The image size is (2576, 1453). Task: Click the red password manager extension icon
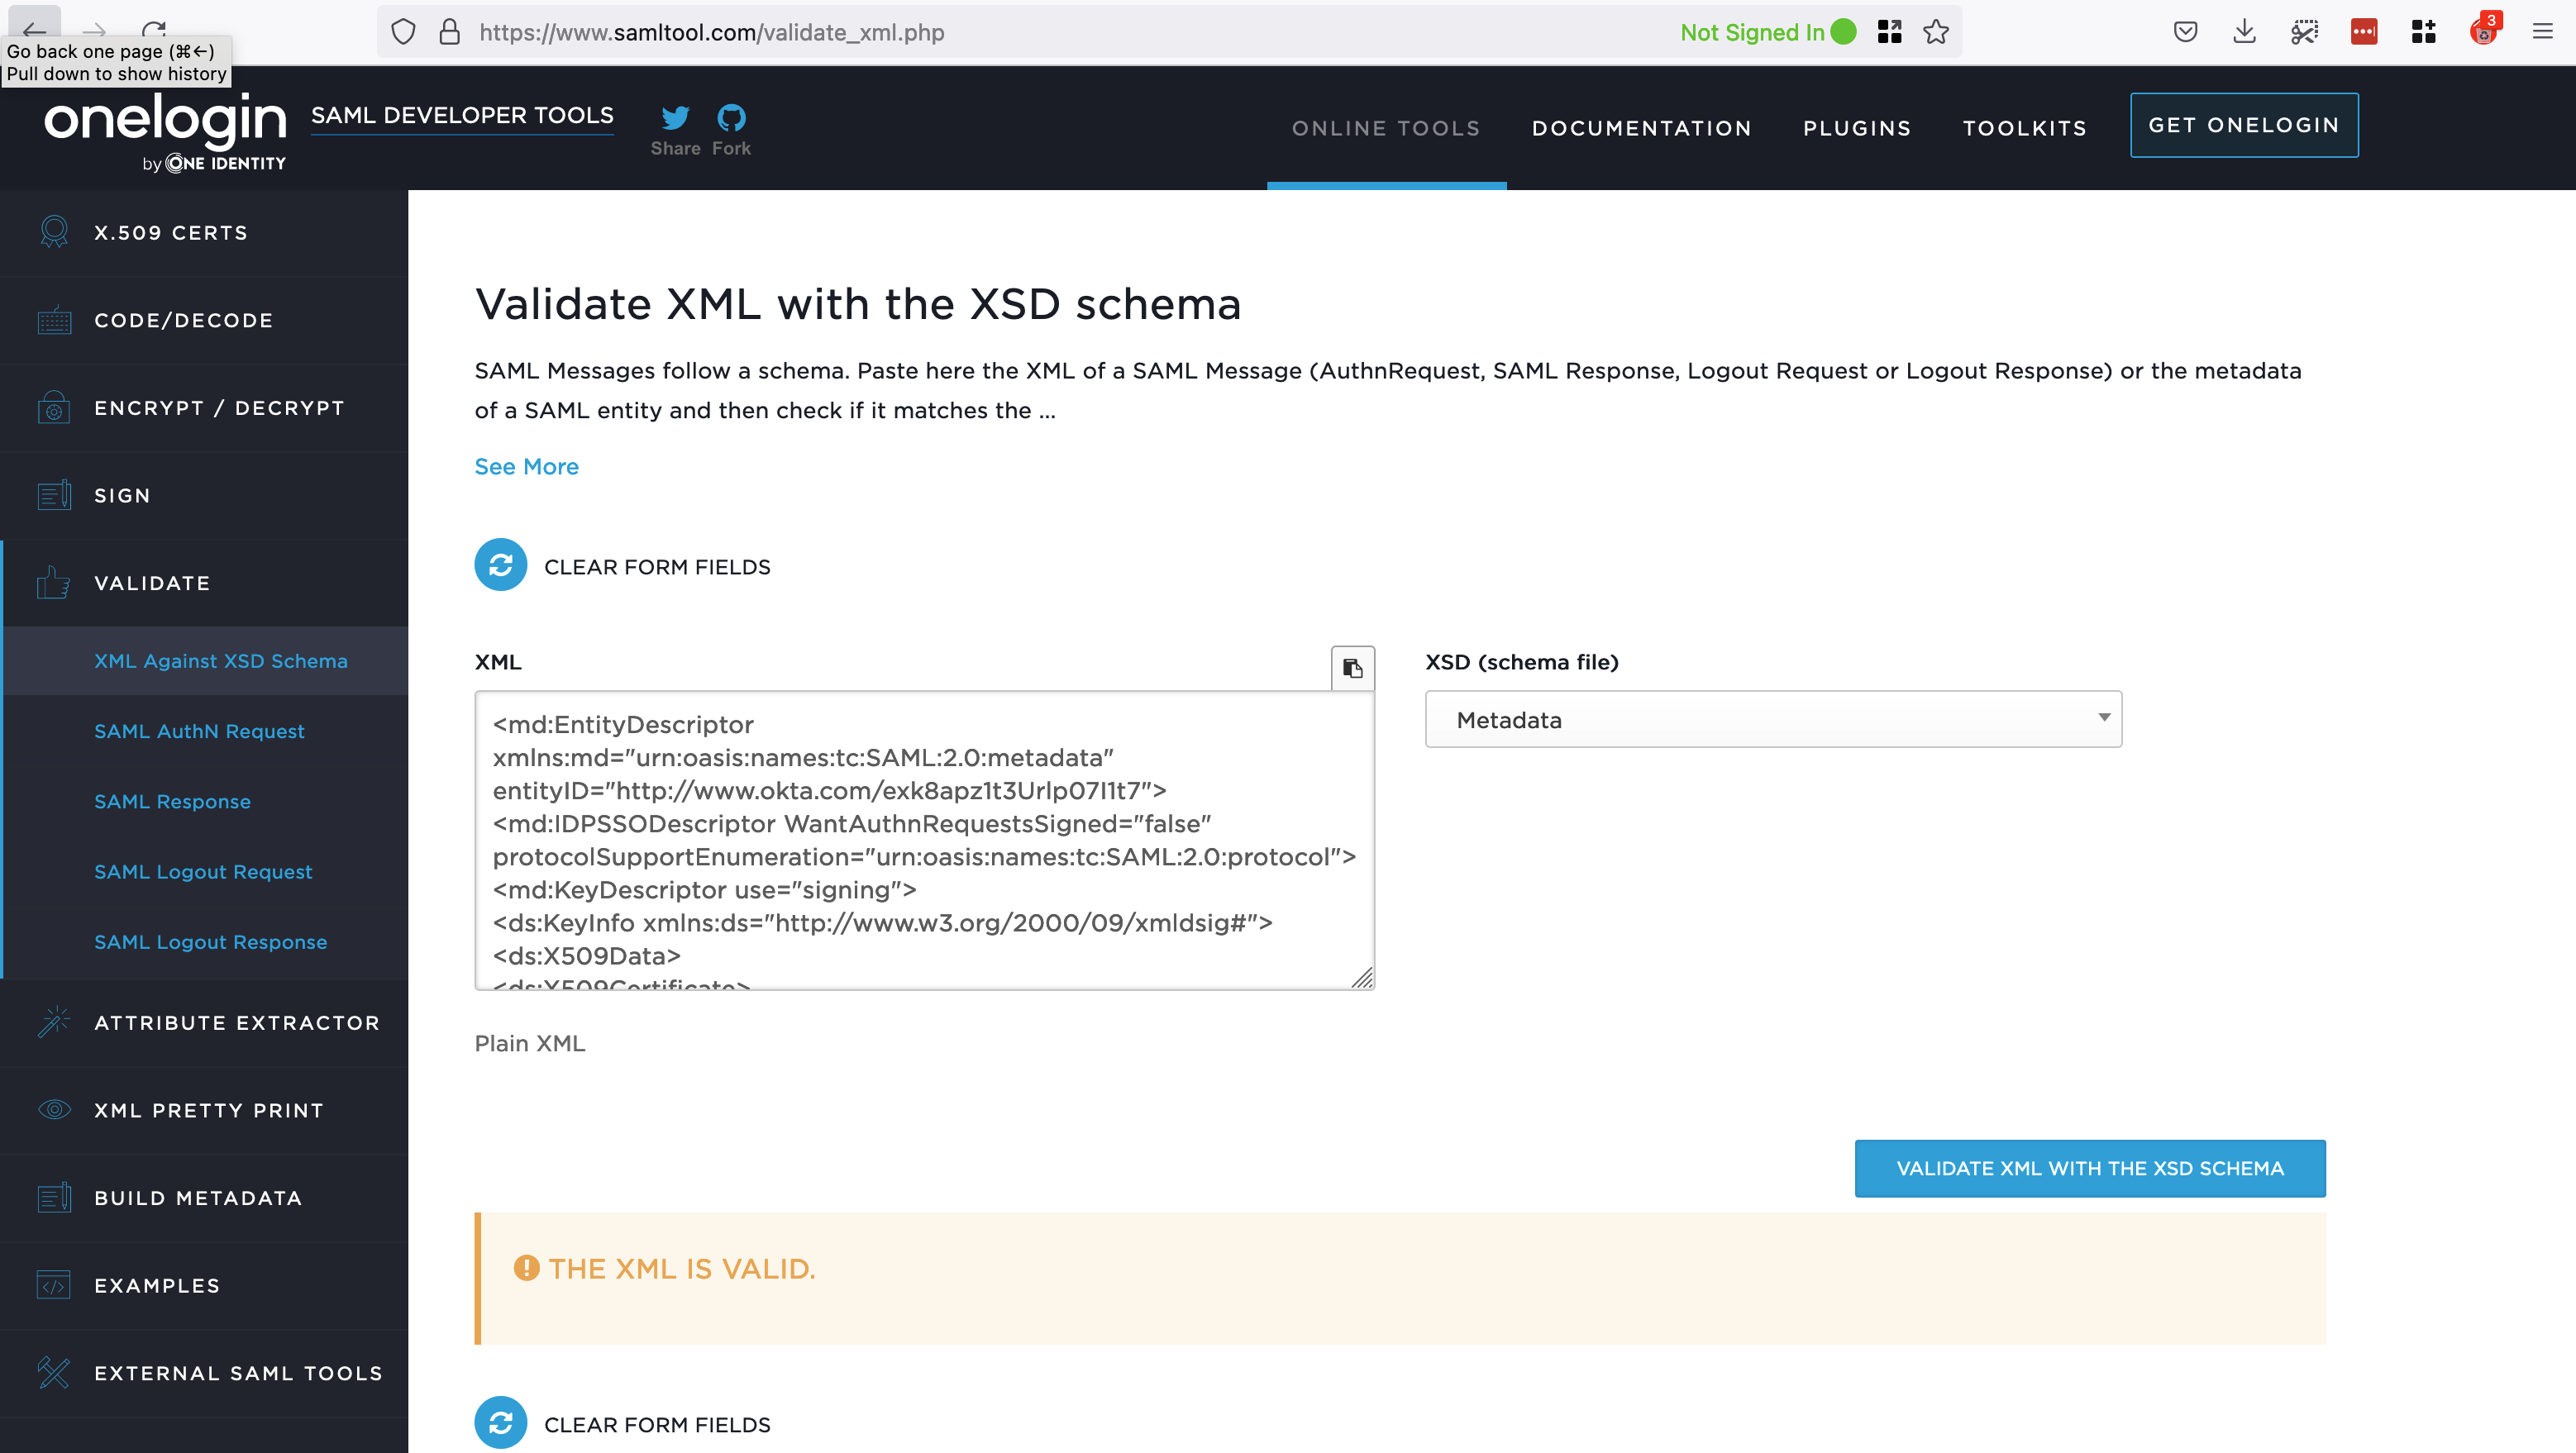2364,32
